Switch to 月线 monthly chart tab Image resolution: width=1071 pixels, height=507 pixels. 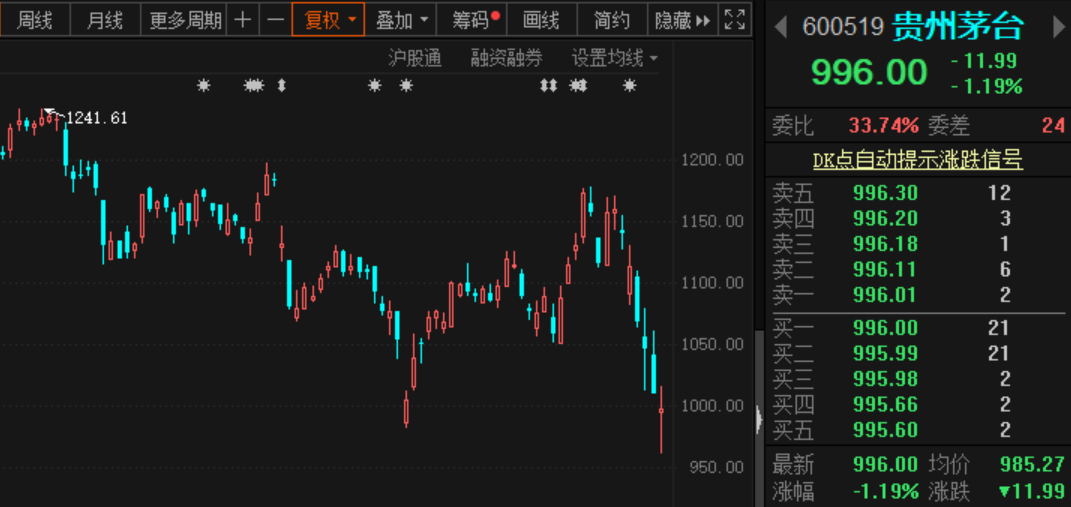[104, 20]
